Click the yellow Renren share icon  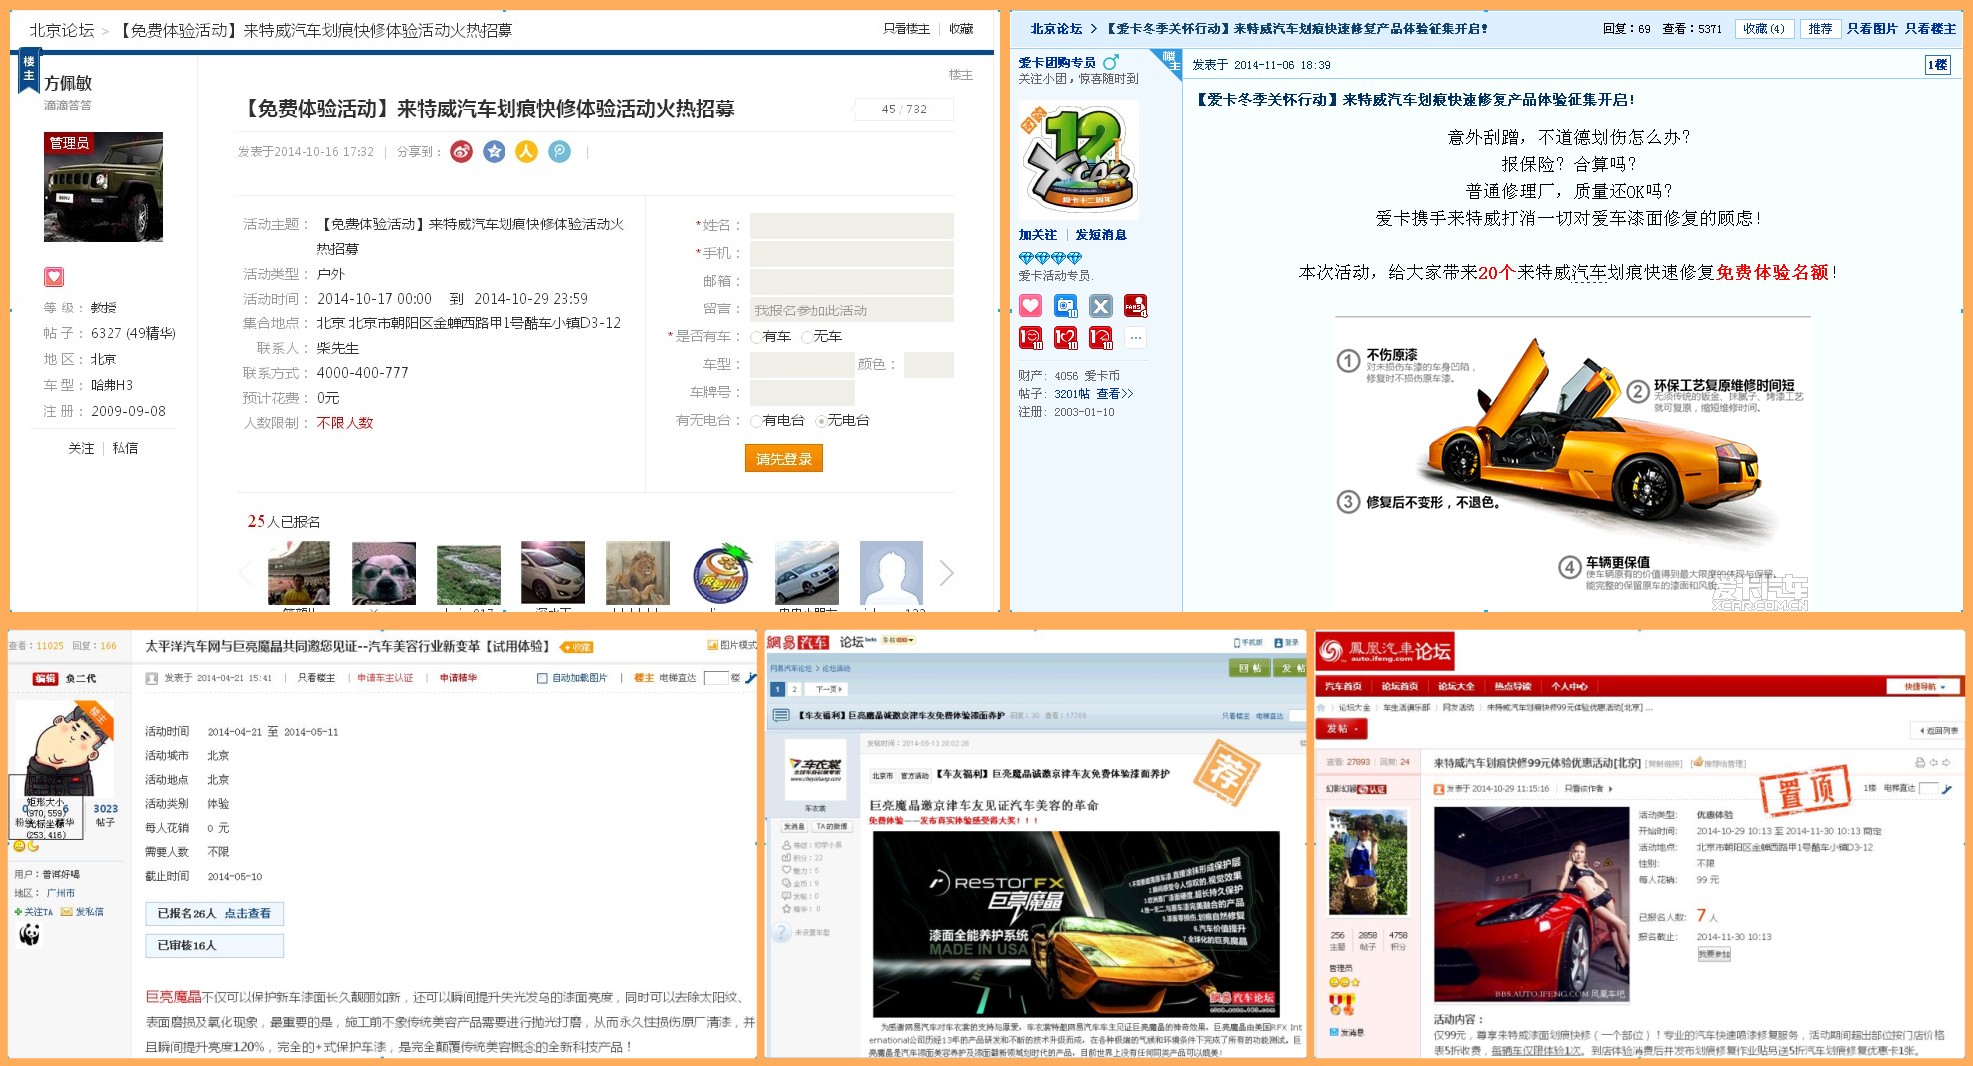pos(527,152)
